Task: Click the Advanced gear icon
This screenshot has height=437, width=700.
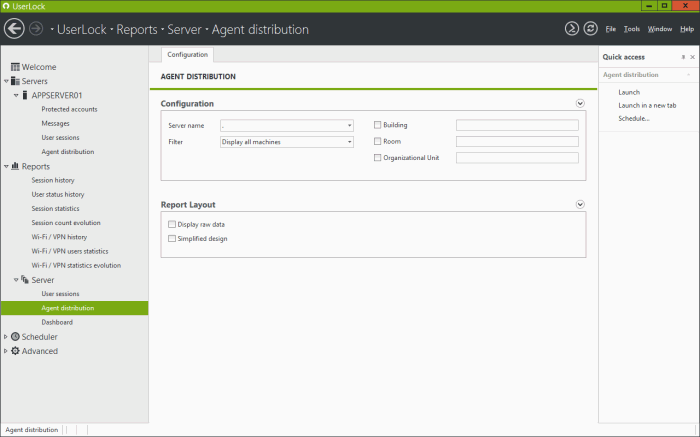Action: pos(15,351)
